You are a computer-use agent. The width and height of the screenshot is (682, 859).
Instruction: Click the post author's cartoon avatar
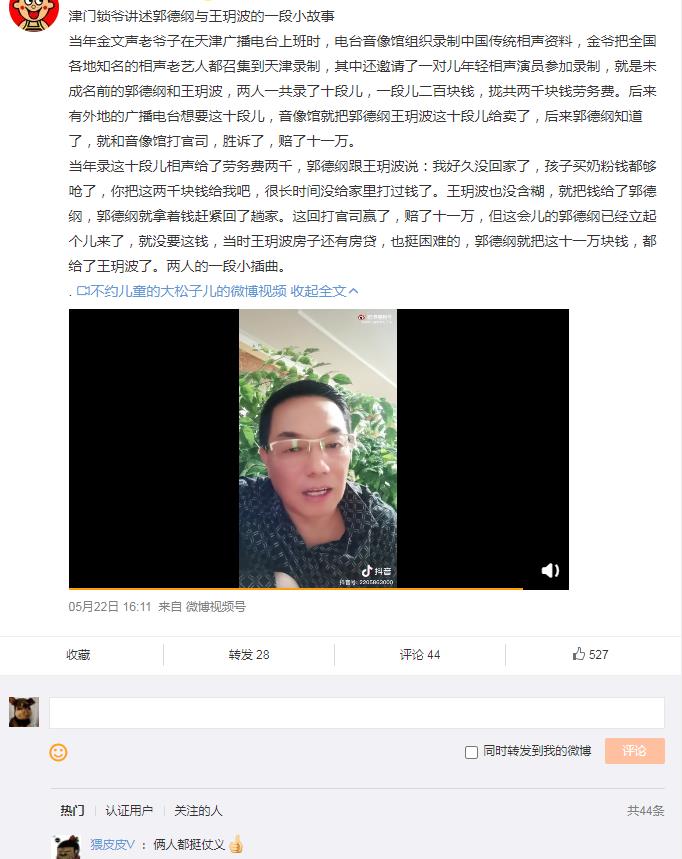point(34,14)
